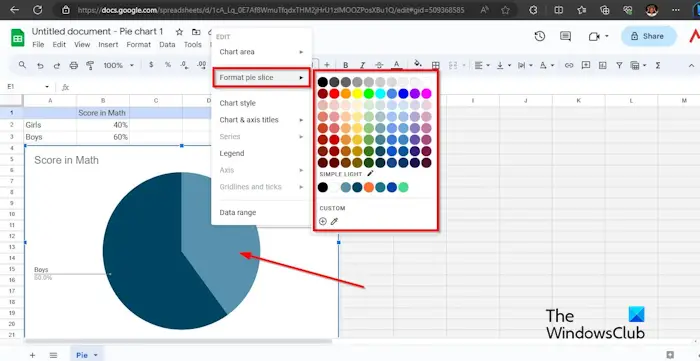Open comments panel icon
Image resolution: width=700 pixels, height=361 pixels.
[566, 37]
